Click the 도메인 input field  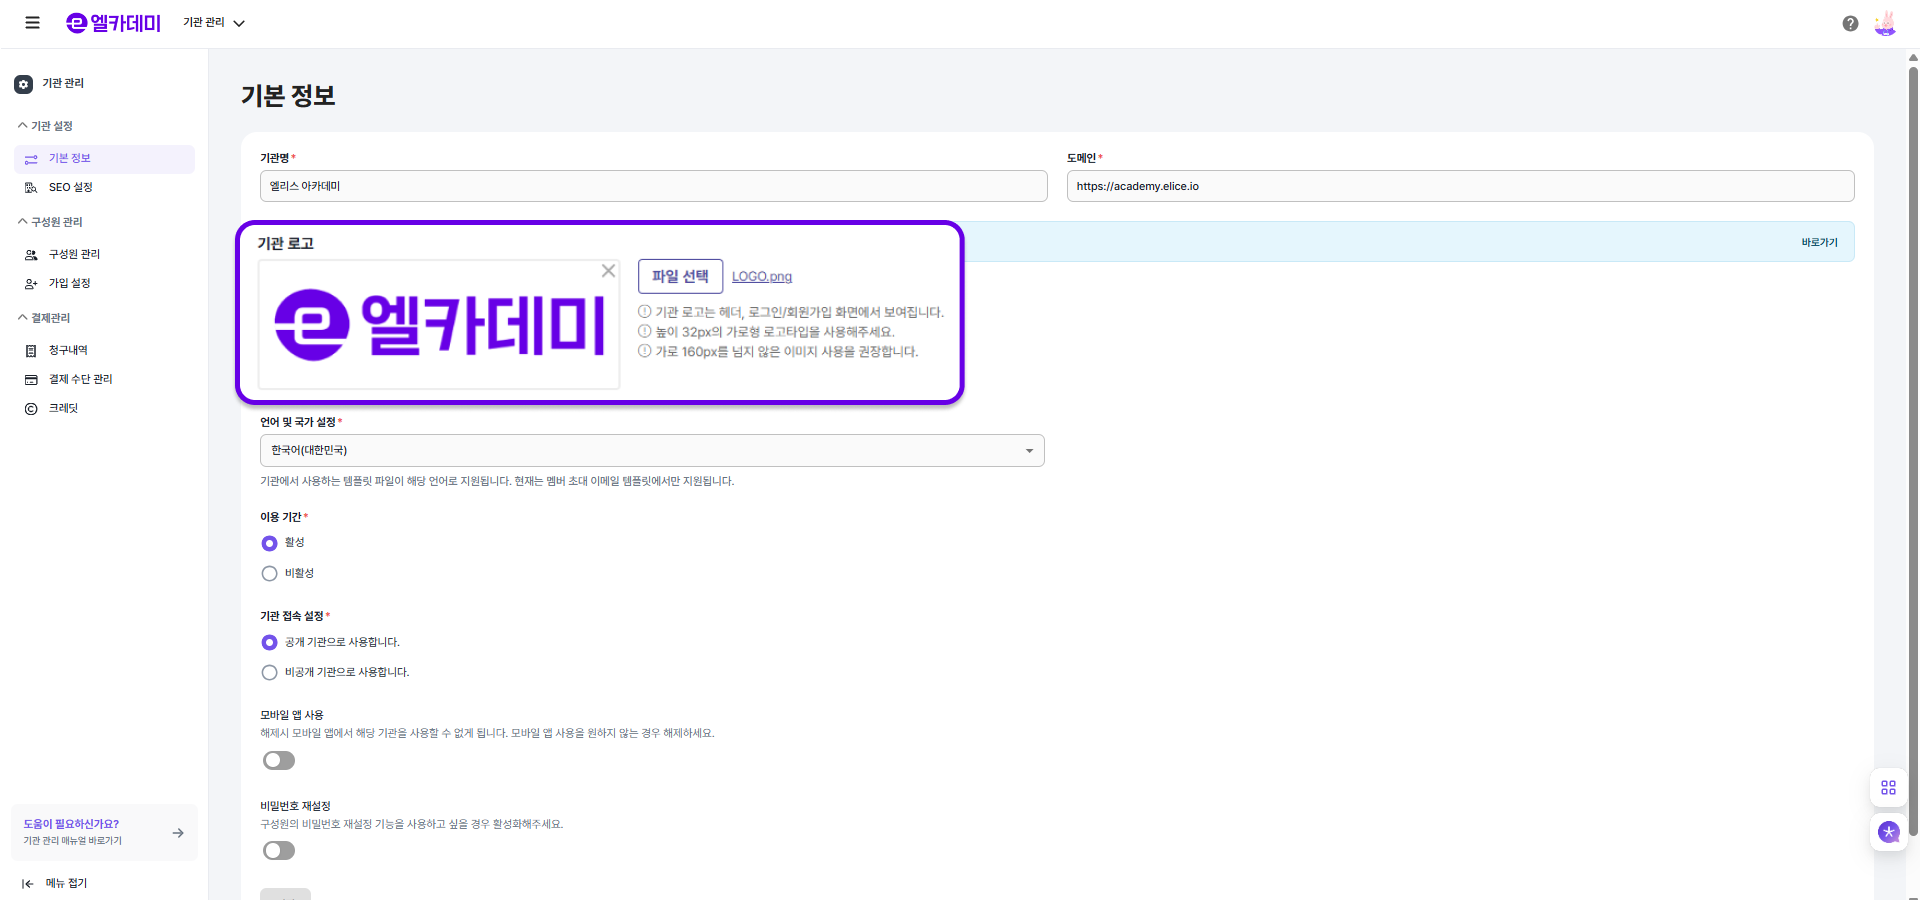1460,186
